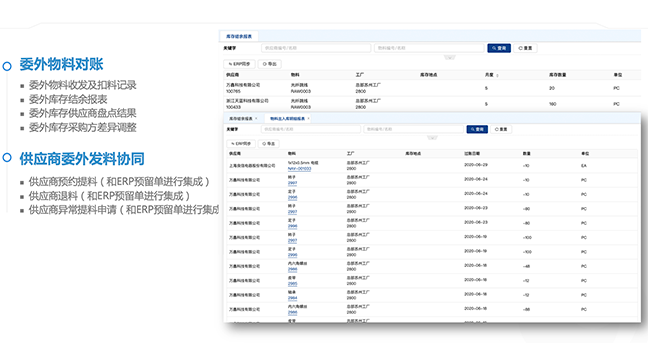Select posting date 2020-06-29 cell
Image resolution: width=648 pixels, height=364 pixels.
476,165
